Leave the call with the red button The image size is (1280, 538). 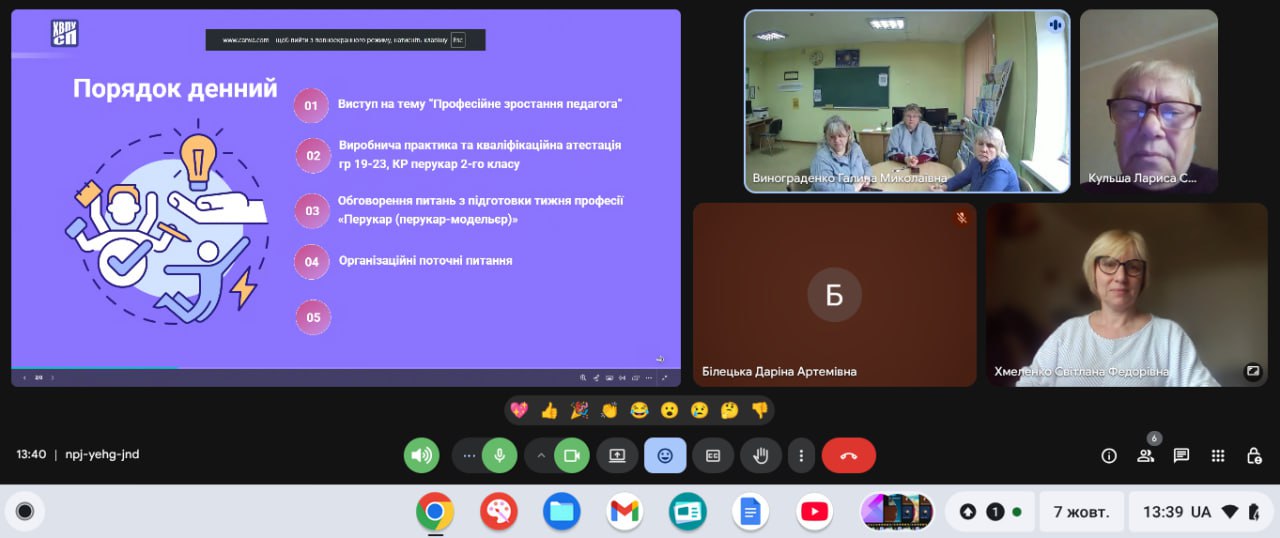pos(848,455)
